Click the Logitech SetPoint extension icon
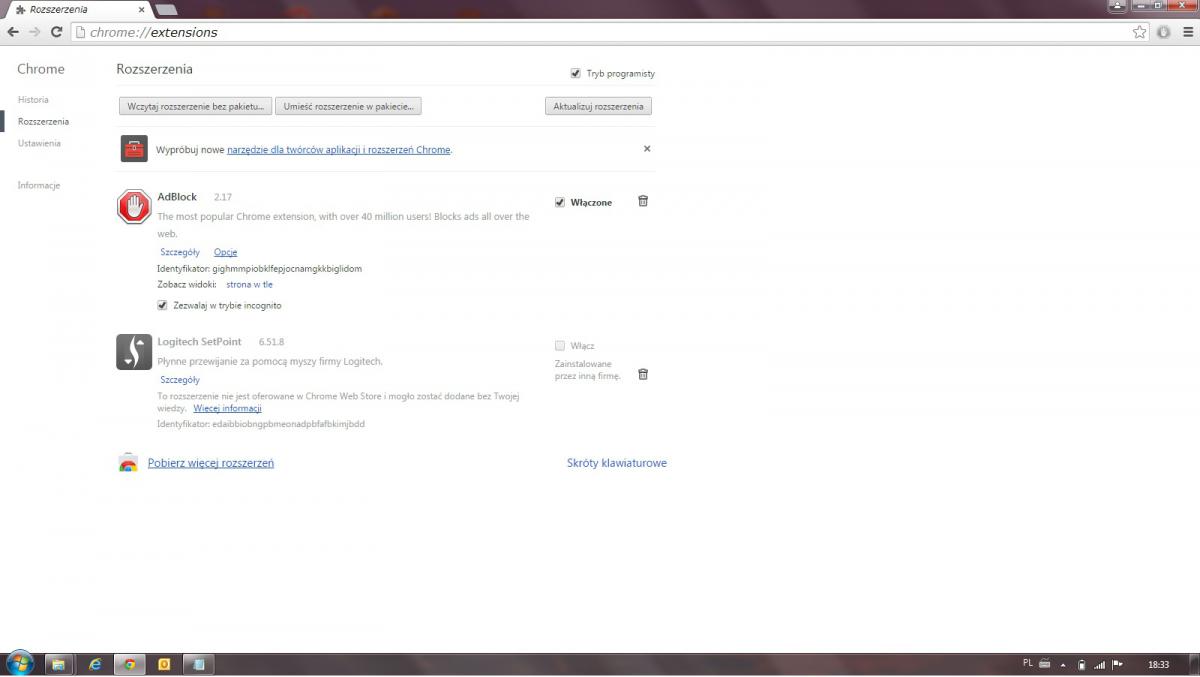The height and width of the screenshot is (677, 1200). (134, 352)
